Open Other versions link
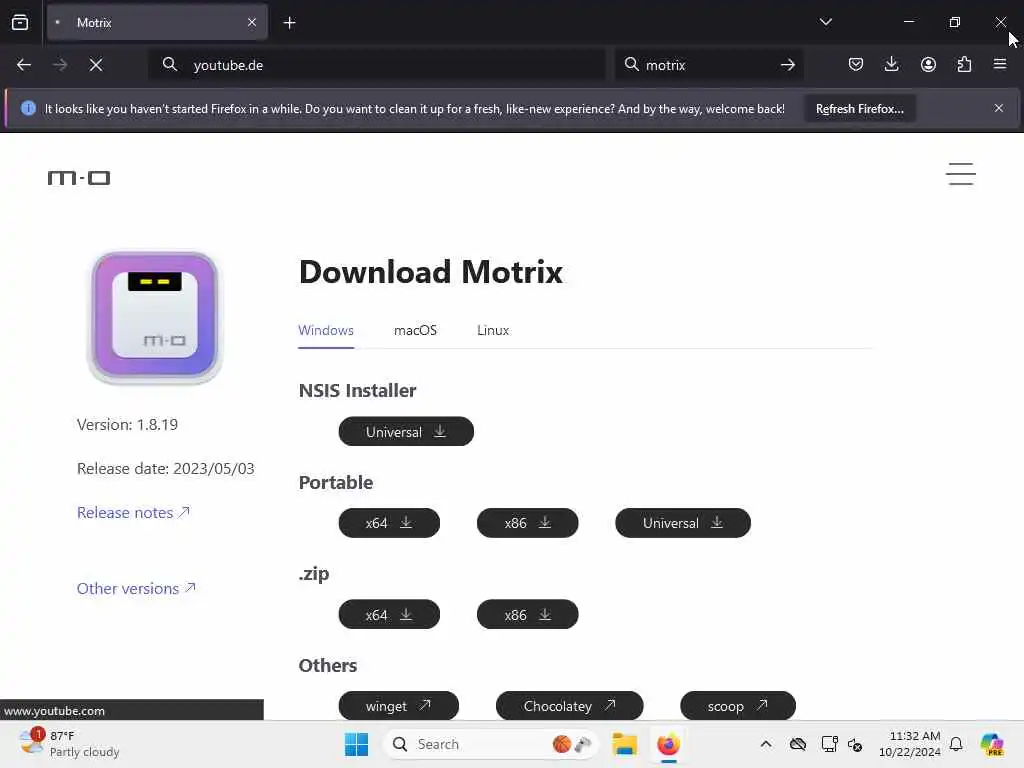The image size is (1024, 768). pos(136,588)
